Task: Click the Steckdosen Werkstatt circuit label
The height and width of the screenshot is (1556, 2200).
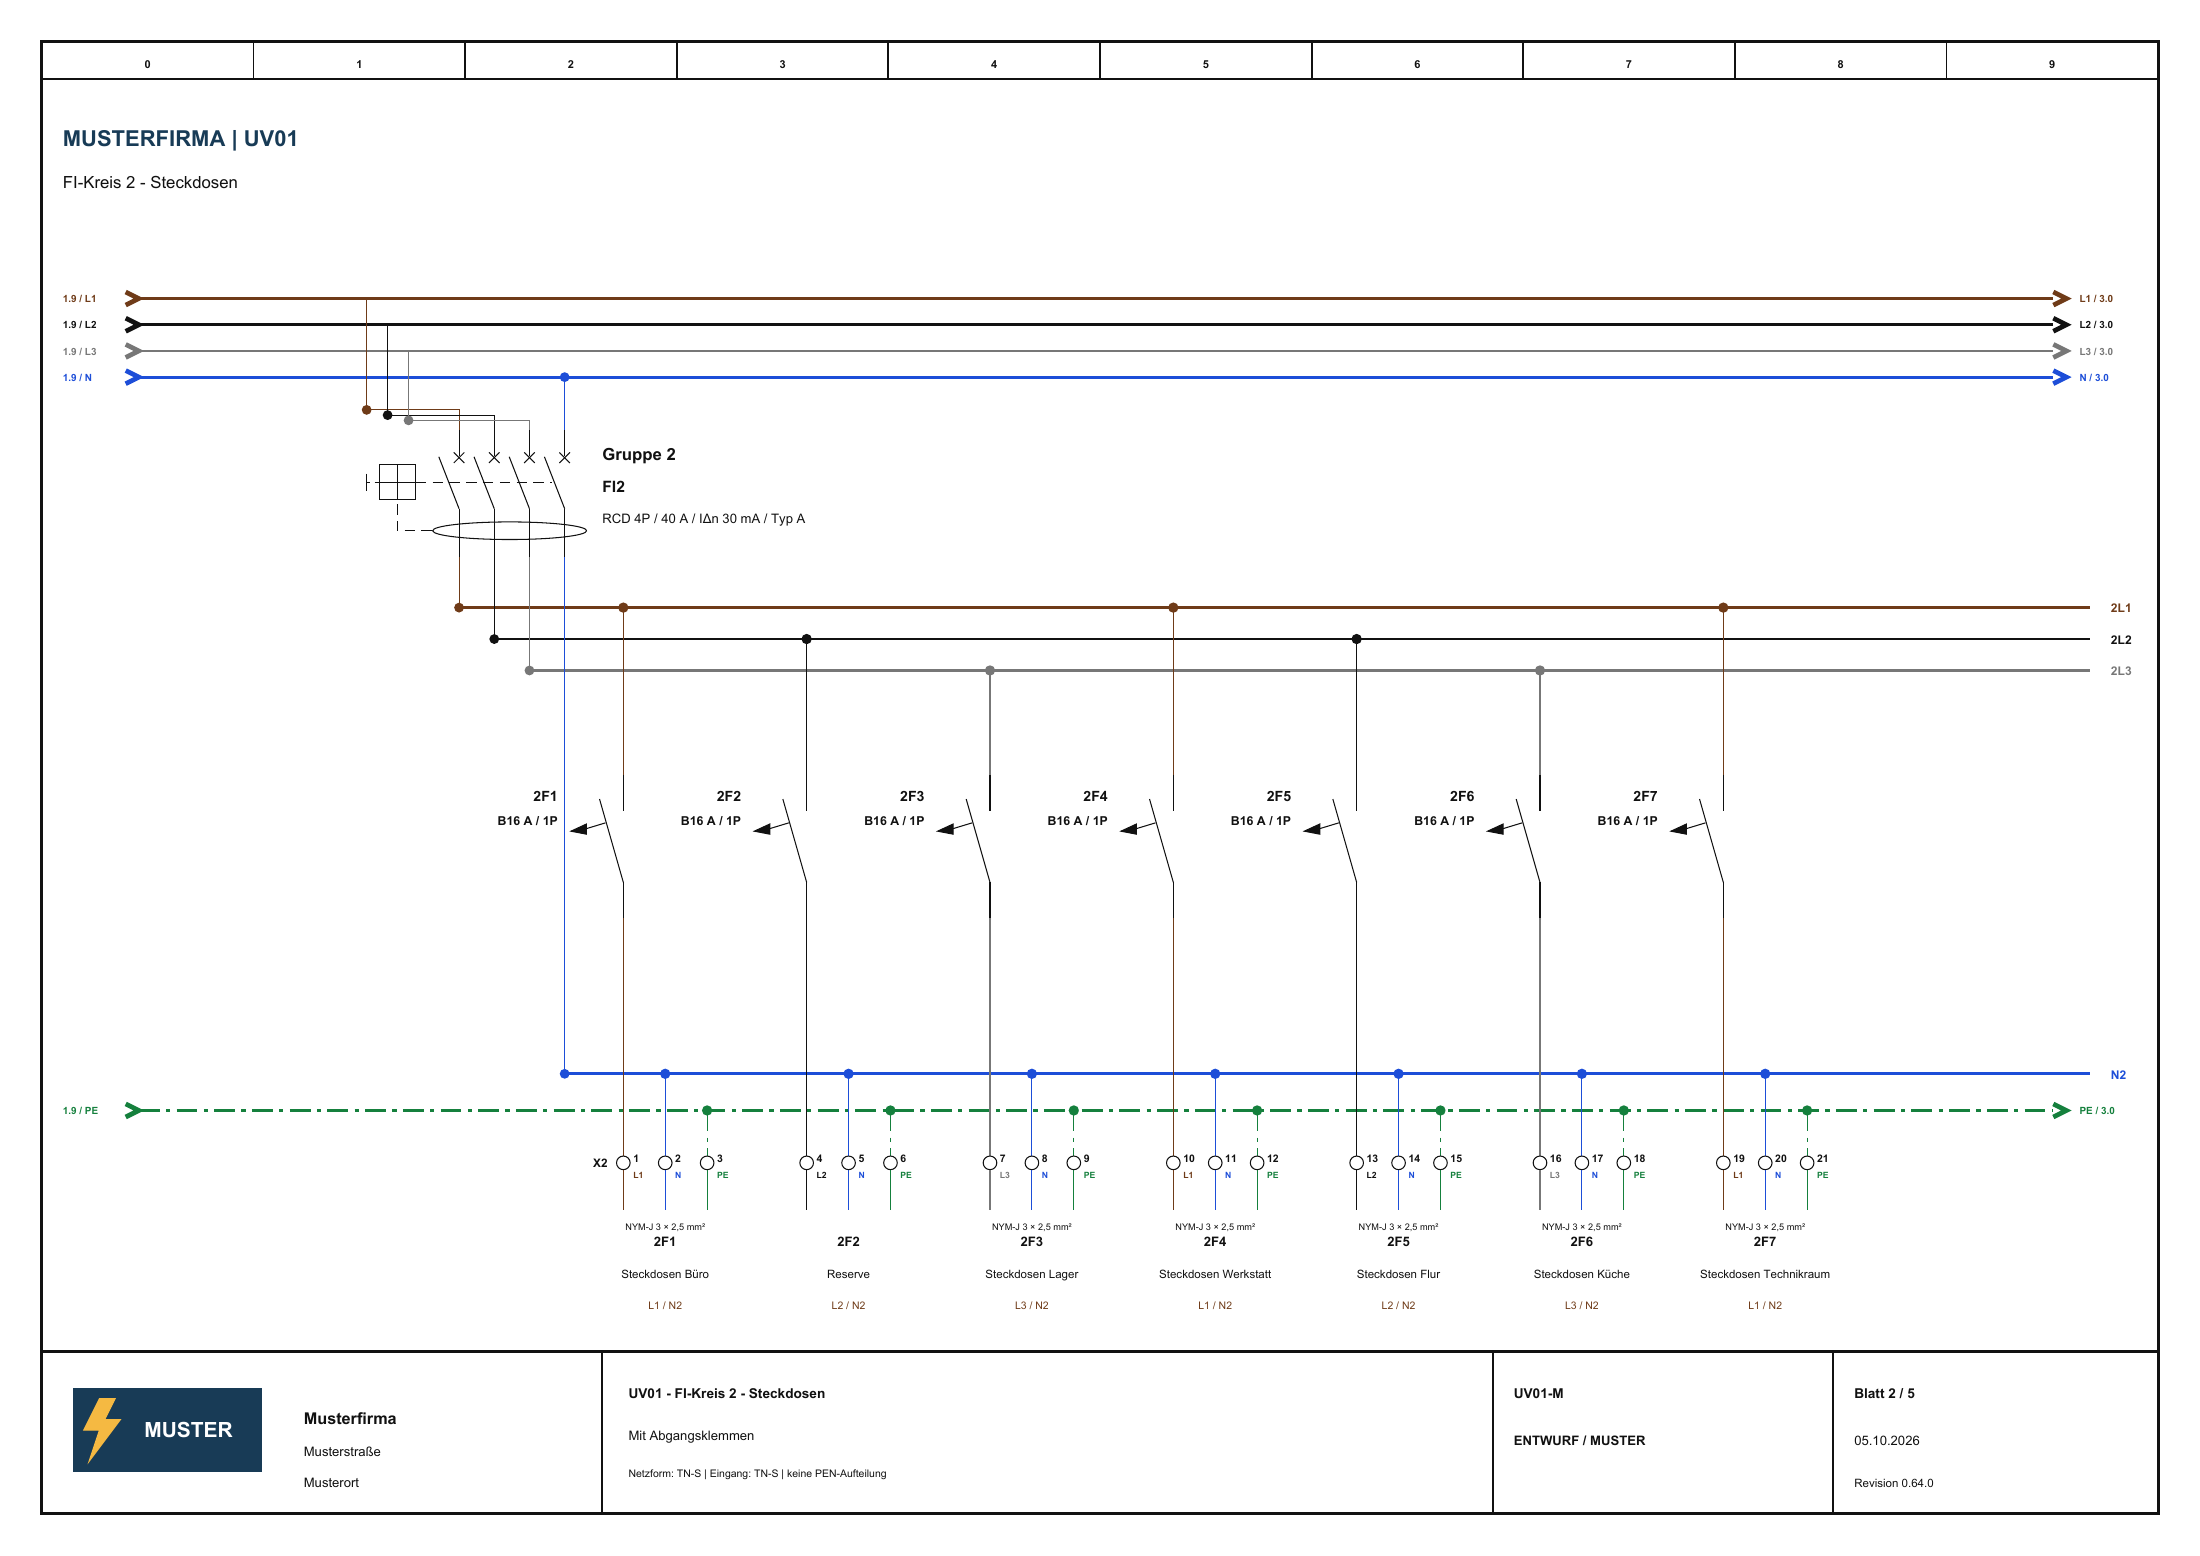Action: pyautogui.click(x=1215, y=1274)
